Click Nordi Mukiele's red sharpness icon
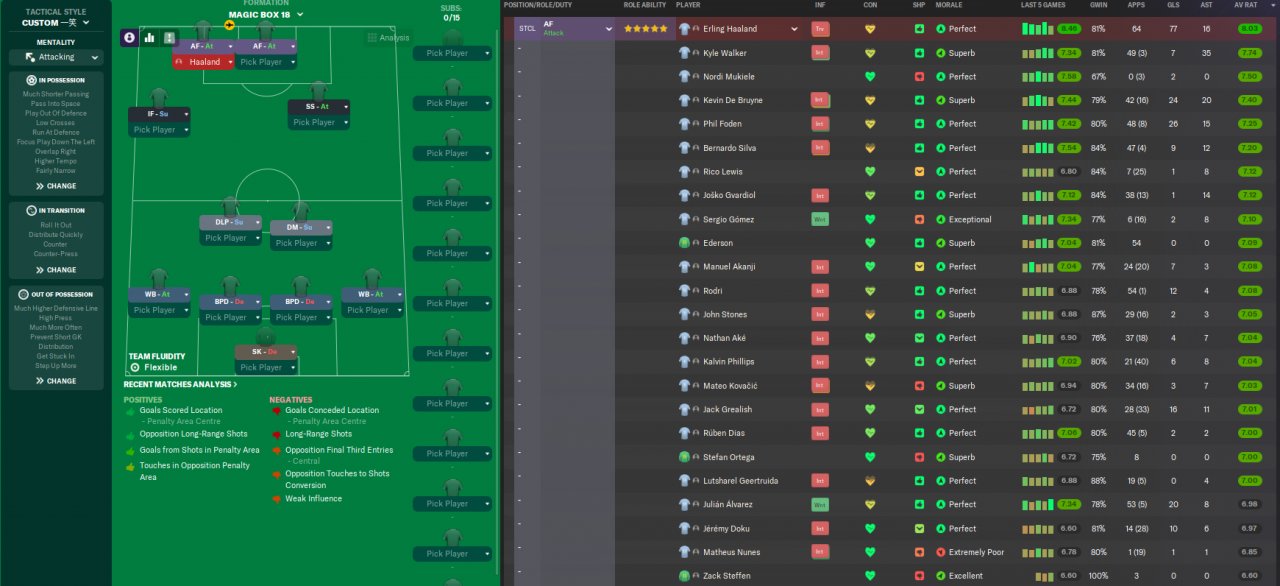Image resolution: width=1280 pixels, height=586 pixels. tap(919, 77)
